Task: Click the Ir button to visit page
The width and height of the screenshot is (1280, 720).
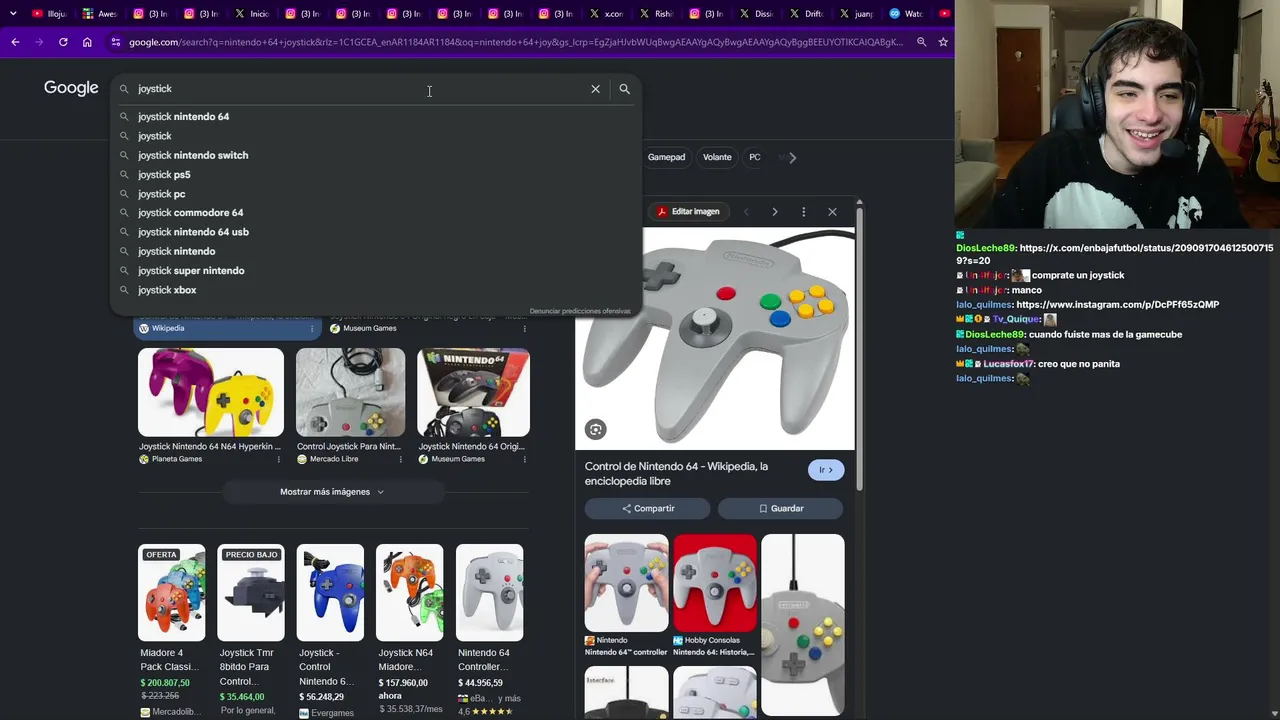Action: click(x=826, y=470)
